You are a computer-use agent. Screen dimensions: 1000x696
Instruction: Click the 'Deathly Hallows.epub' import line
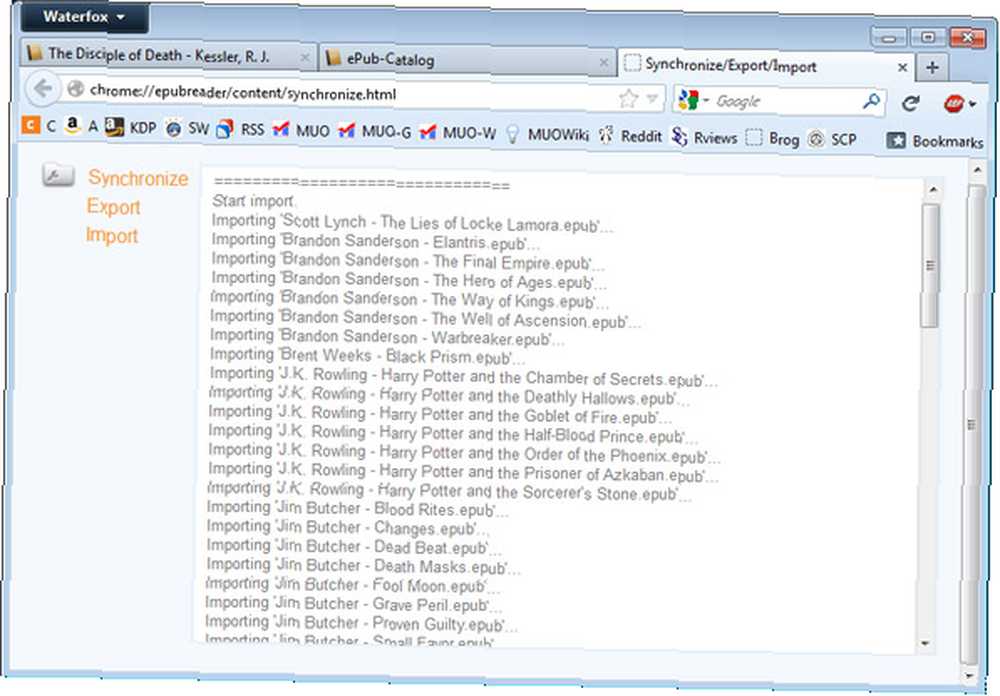click(449, 396)
